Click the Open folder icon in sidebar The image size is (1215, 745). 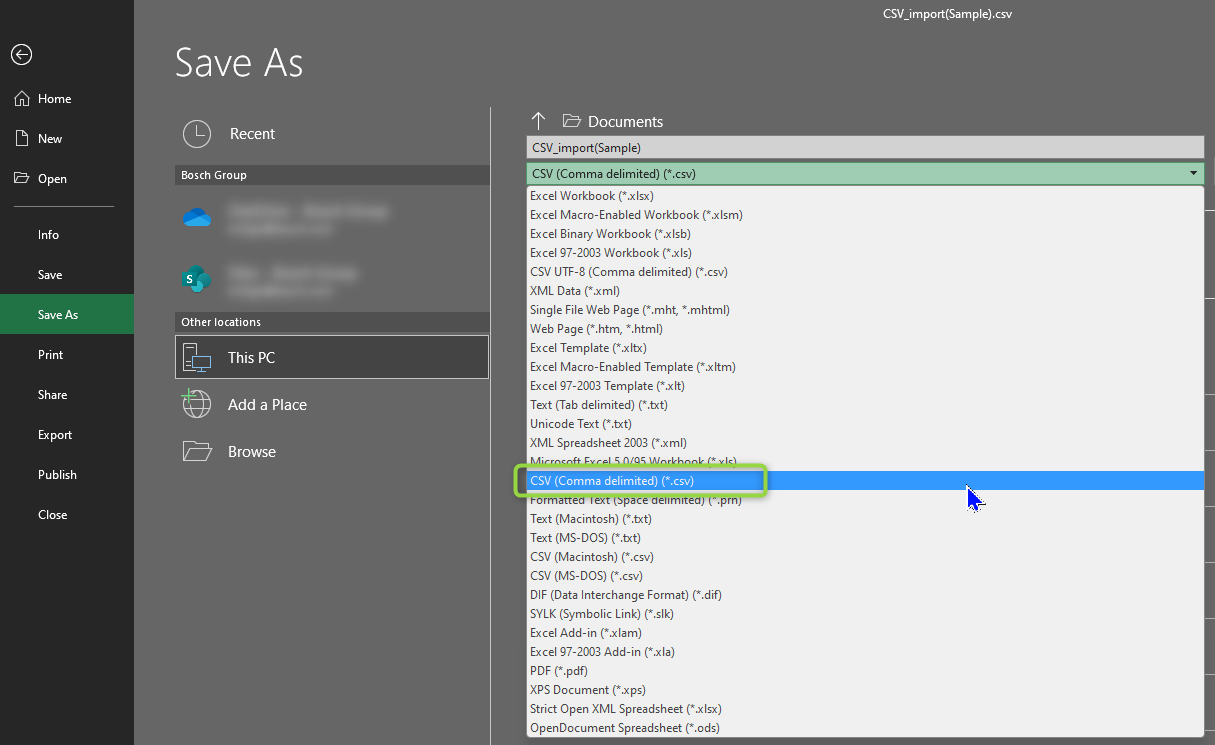[22, 179]
